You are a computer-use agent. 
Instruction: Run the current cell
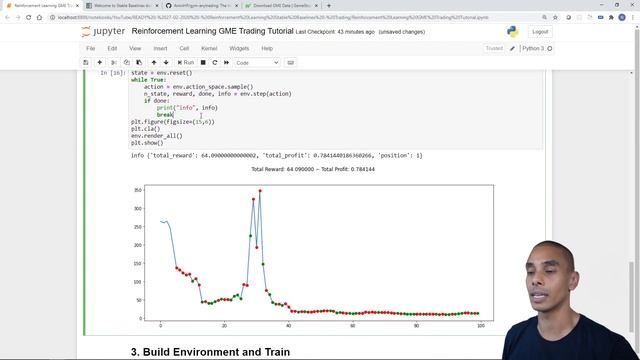point(186,62)
